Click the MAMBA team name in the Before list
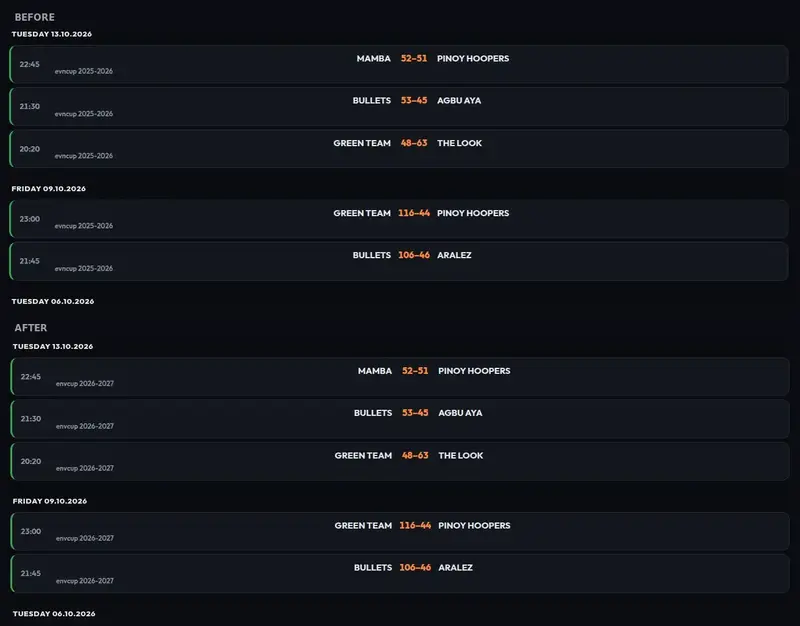The height and width of the screenshot is (626, 800). (373, 59)
